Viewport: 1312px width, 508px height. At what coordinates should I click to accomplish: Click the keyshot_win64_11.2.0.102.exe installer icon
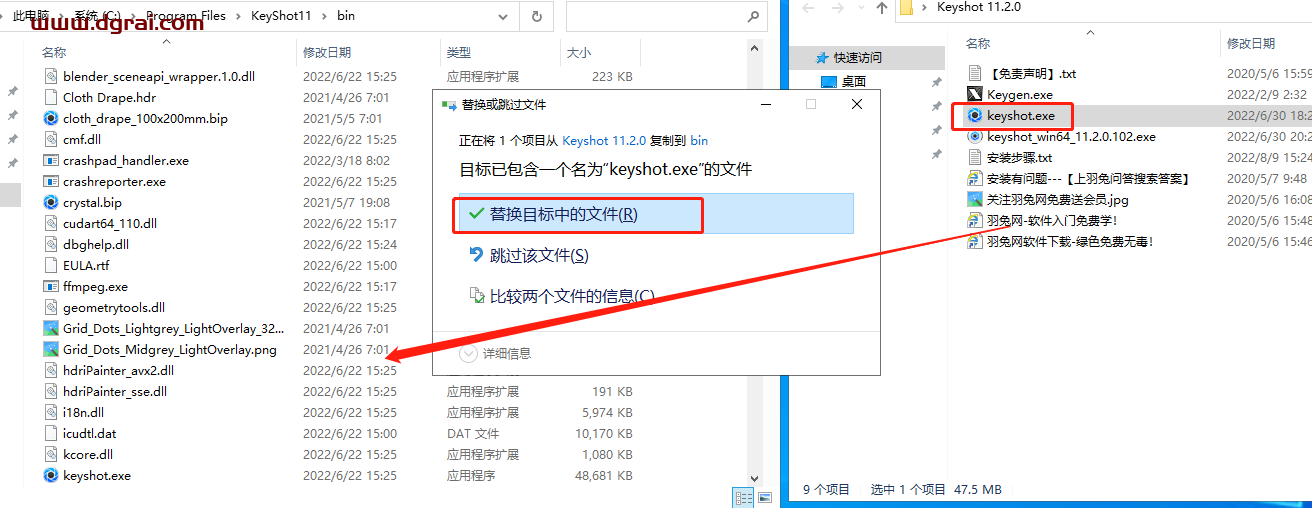coord(975,137)
